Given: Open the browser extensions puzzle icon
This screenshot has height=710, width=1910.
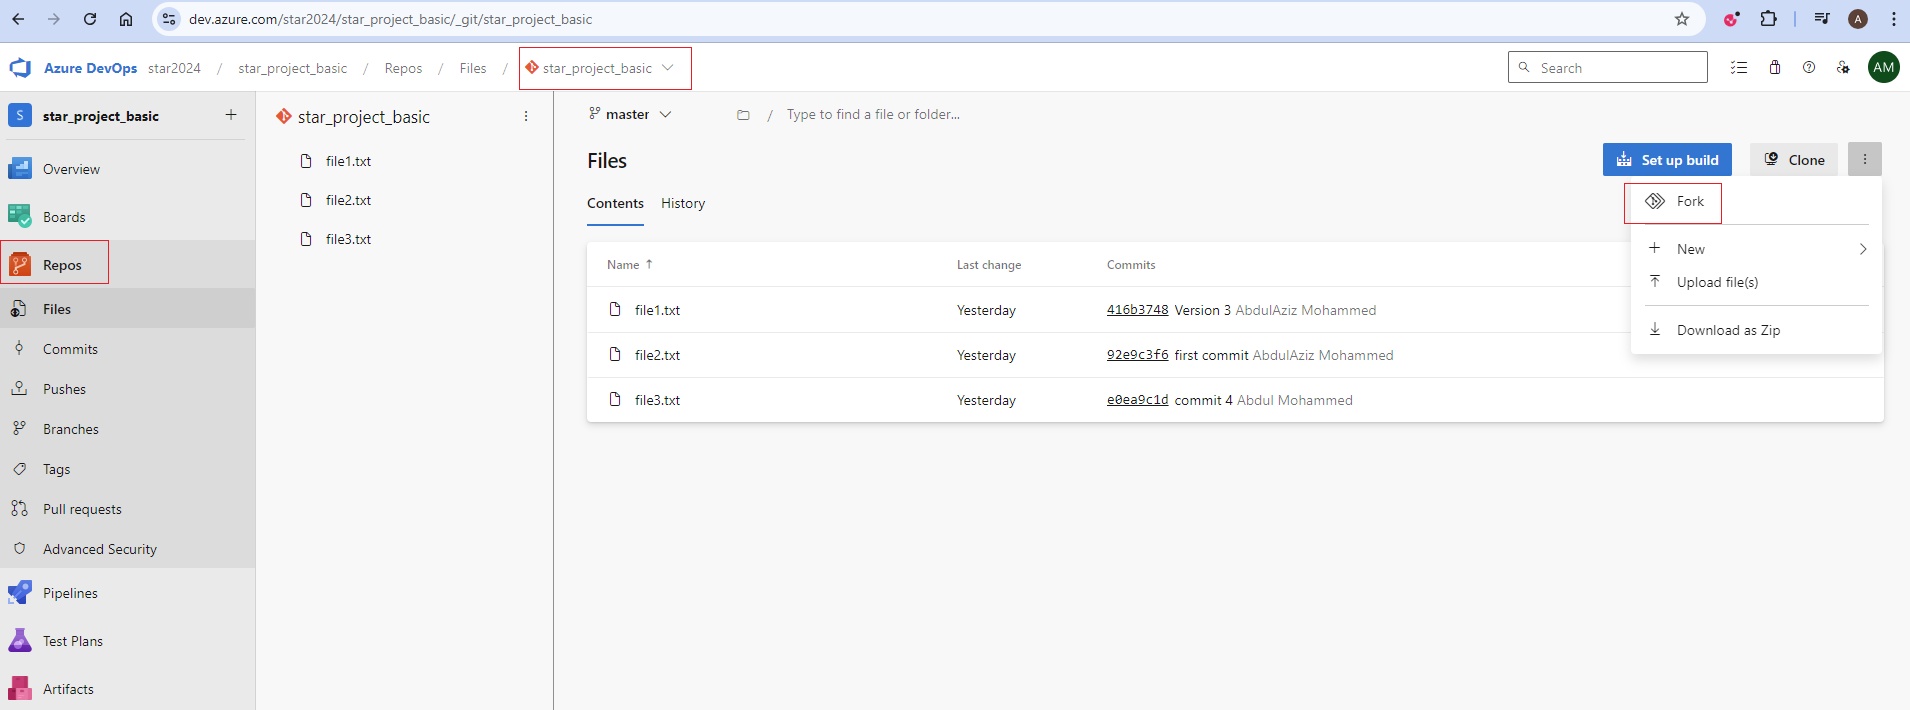Looking at the screenshot, I should click(1769, 19).
